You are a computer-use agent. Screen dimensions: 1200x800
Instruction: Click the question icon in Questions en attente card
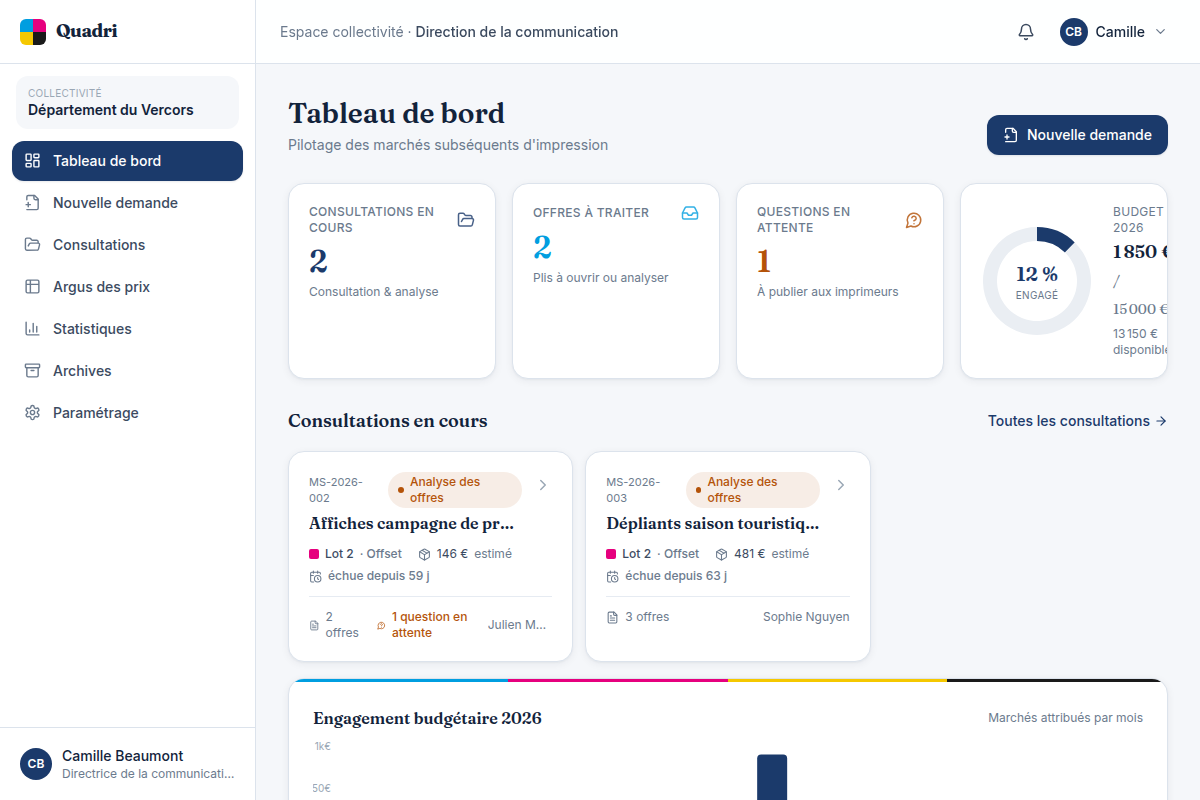914,220
